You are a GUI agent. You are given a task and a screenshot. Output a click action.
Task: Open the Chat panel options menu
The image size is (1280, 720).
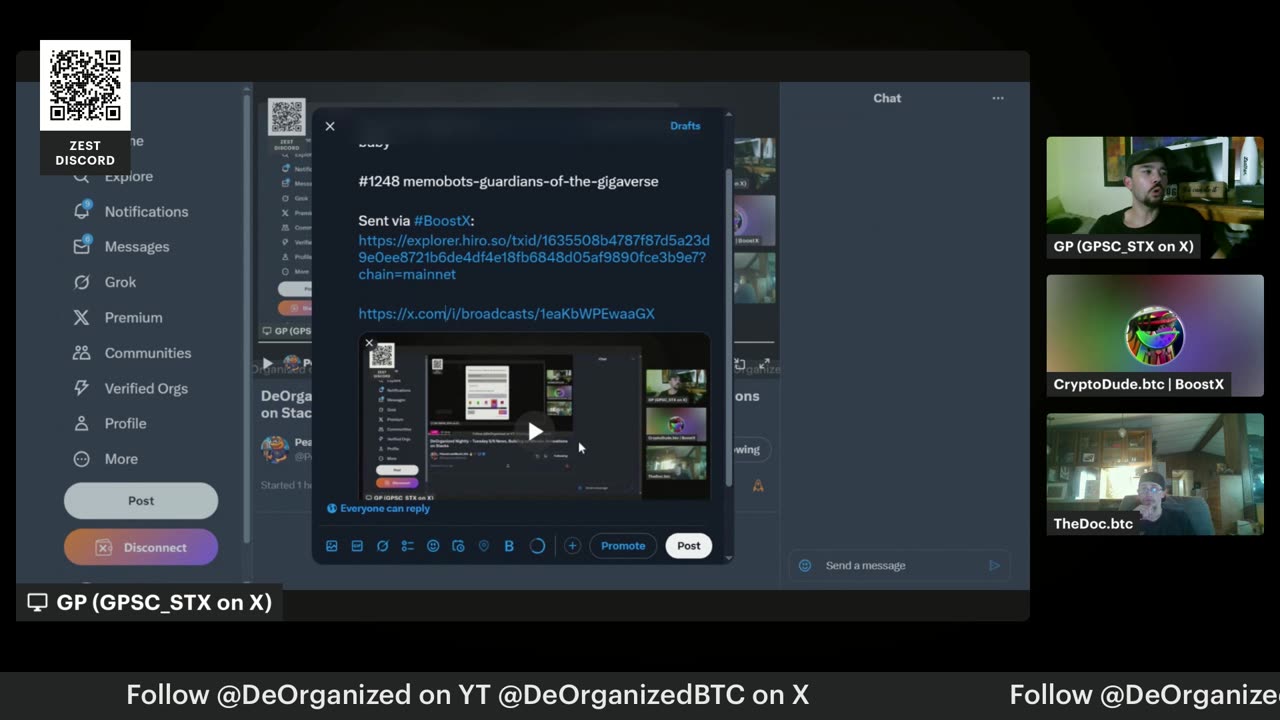tap(997, 98)
